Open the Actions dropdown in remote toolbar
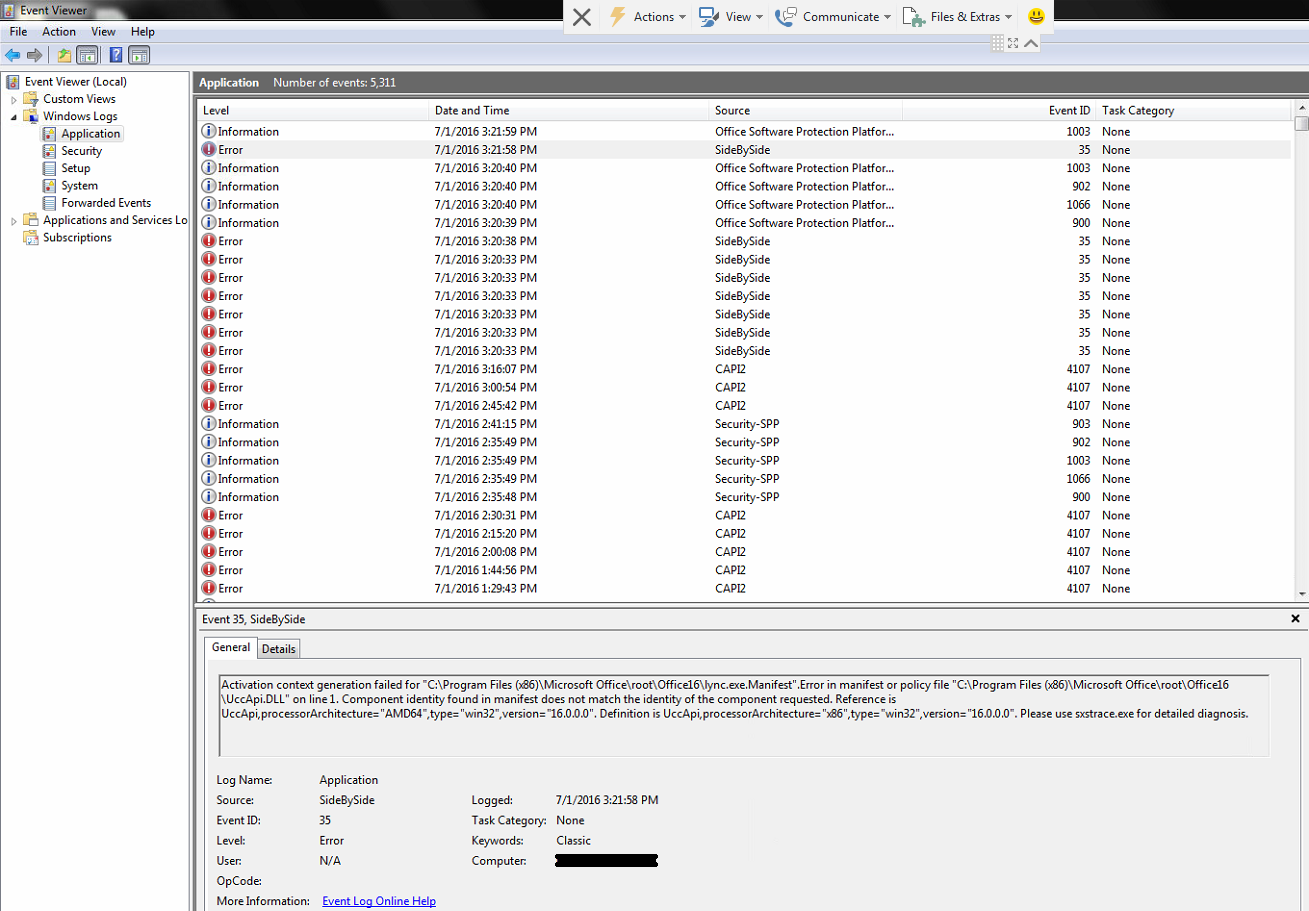 click(x=647, y=16)
